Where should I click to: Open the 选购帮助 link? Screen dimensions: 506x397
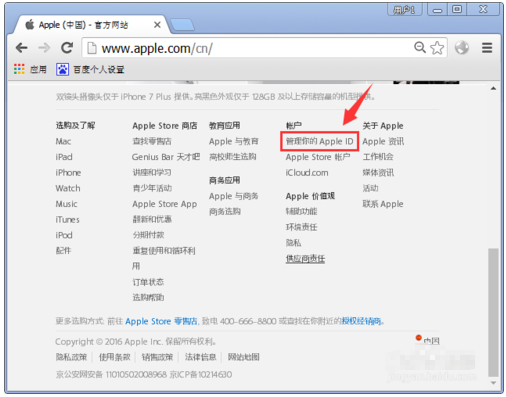click(148, 297)
